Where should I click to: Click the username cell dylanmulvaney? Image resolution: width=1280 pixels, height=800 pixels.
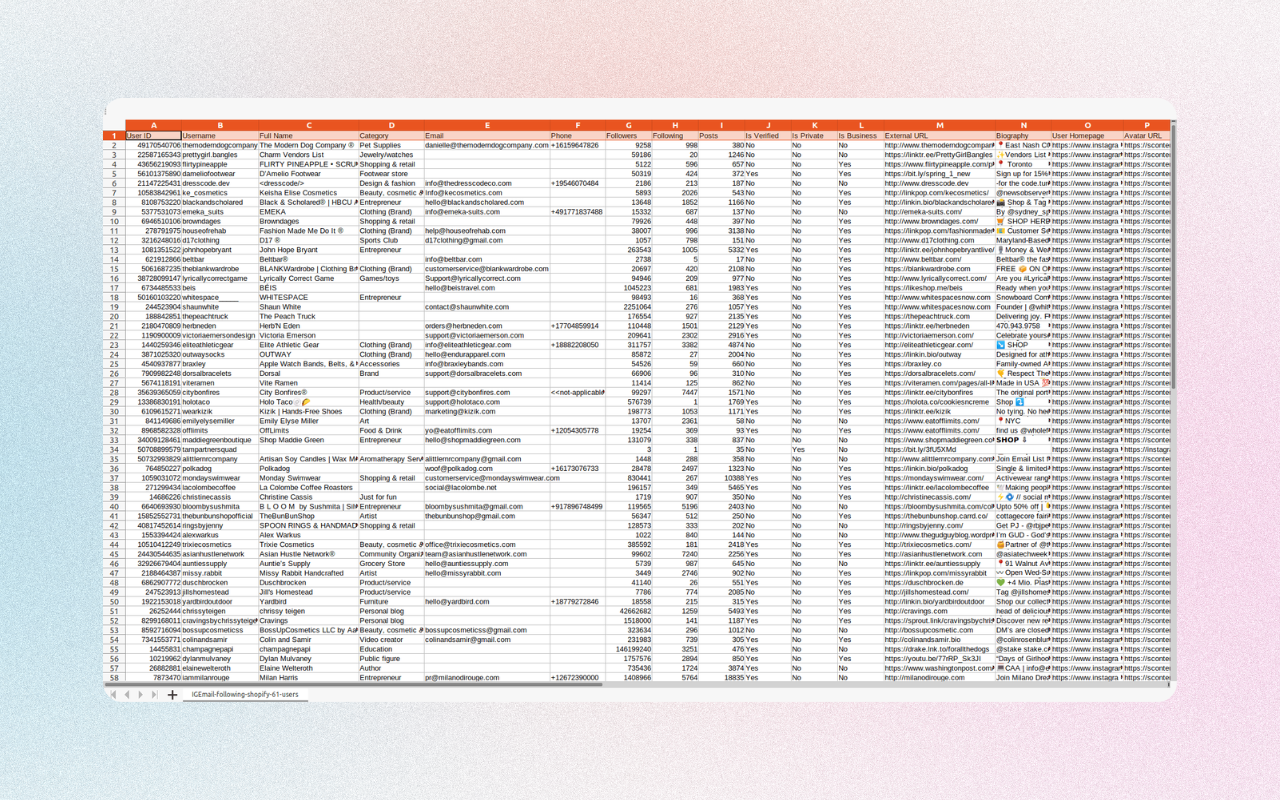click(220, 659)
